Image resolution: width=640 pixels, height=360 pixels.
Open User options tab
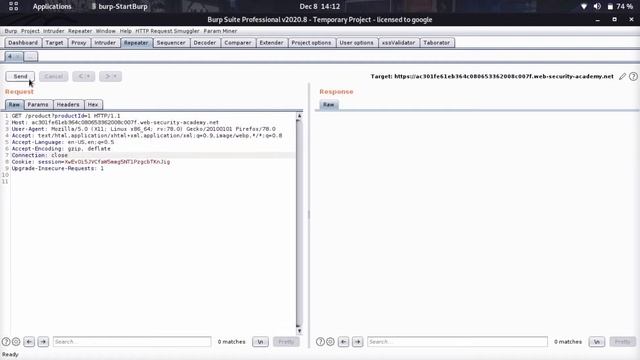point(357,43)
